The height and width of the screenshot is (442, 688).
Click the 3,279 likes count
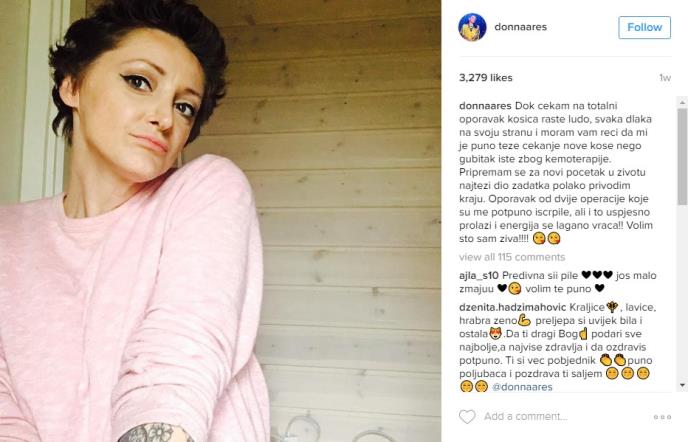pos(486,78)
